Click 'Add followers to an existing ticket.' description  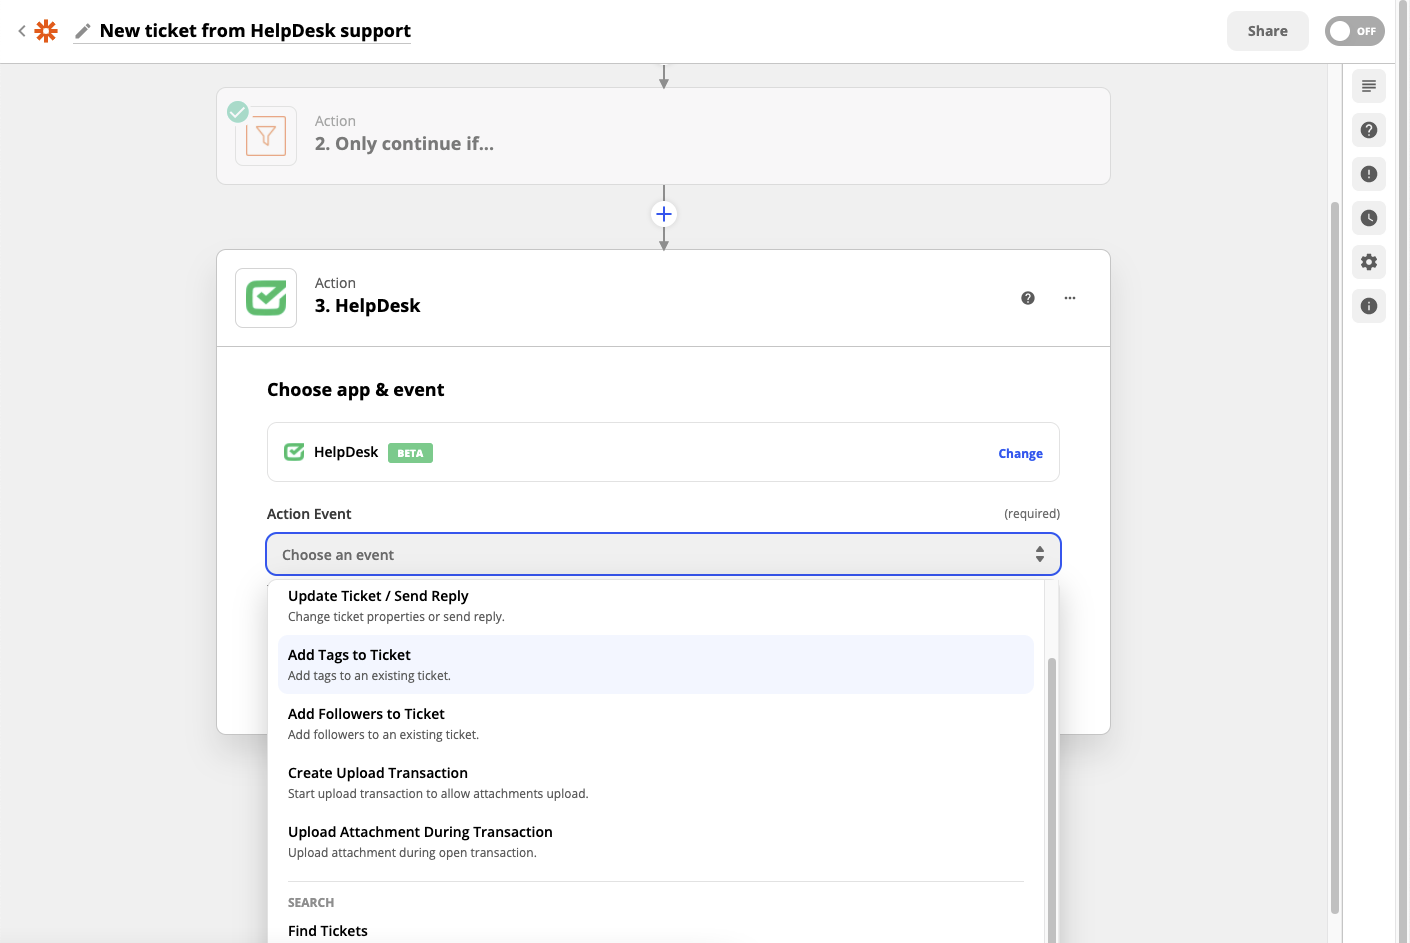pyautogui.click(x=383, y=735)
